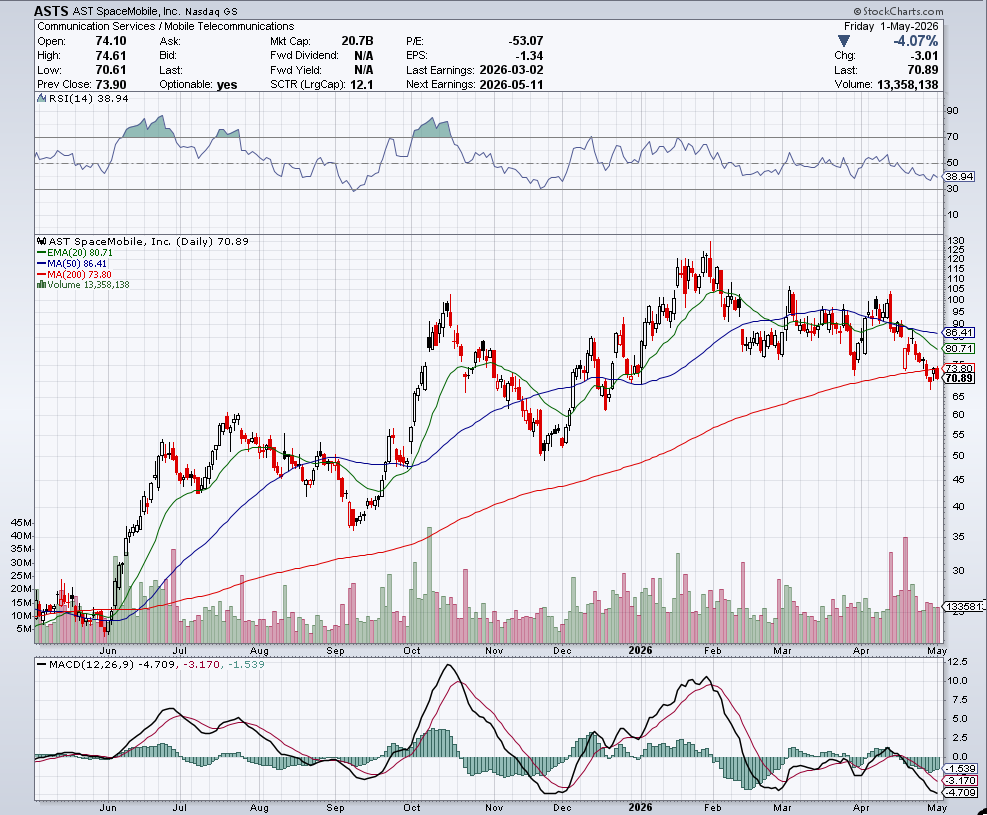Click Last Earnings date 2026-03-02
Viewport: 987px width, 815px height.
511,70
